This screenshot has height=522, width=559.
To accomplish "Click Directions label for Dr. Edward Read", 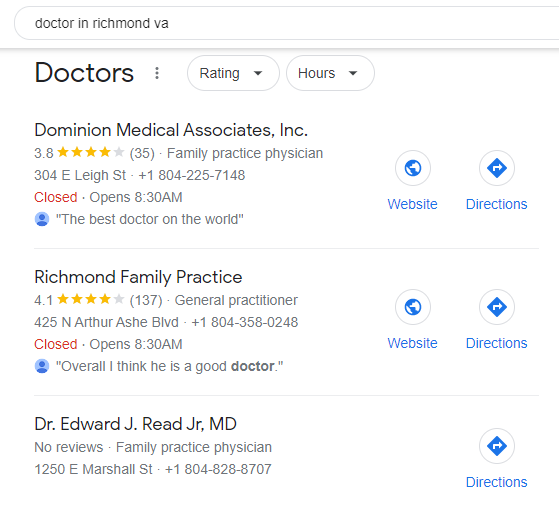I will point(497,482).
